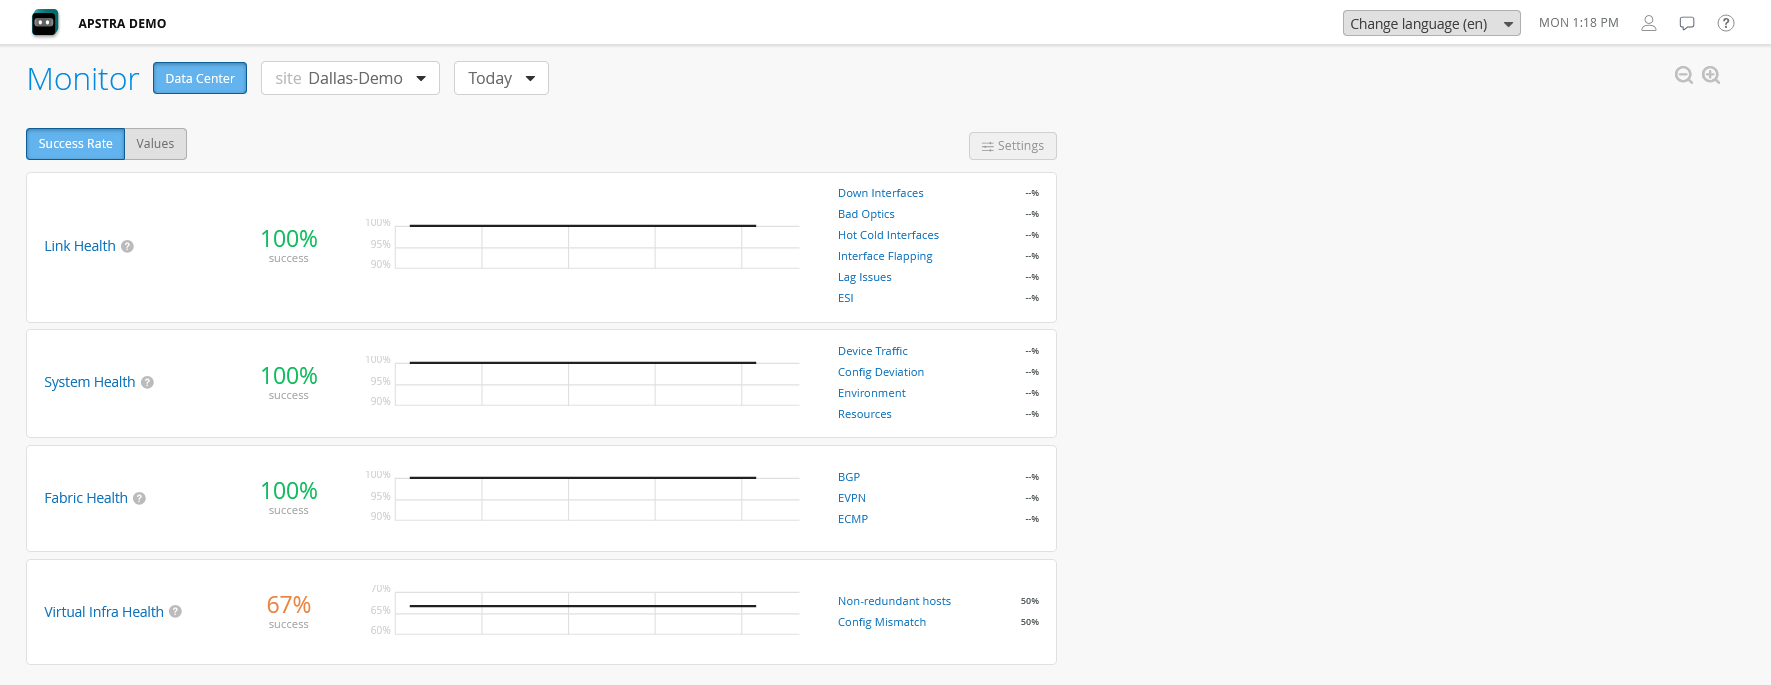Show help tooltip for Virtual Infra Health
Screen dimensions: 1771x685
[x=175, y=611]
